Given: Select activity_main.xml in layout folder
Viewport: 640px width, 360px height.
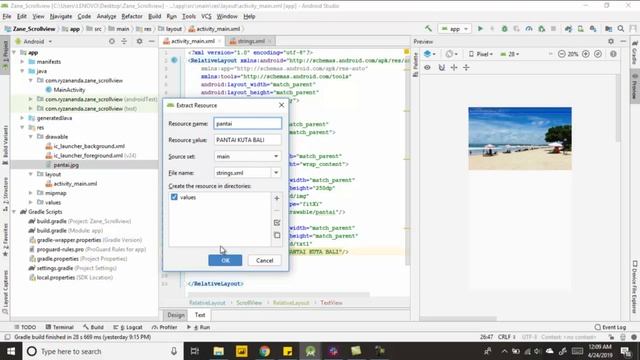Looking at the screenshot, I should [x=75, y=184].
